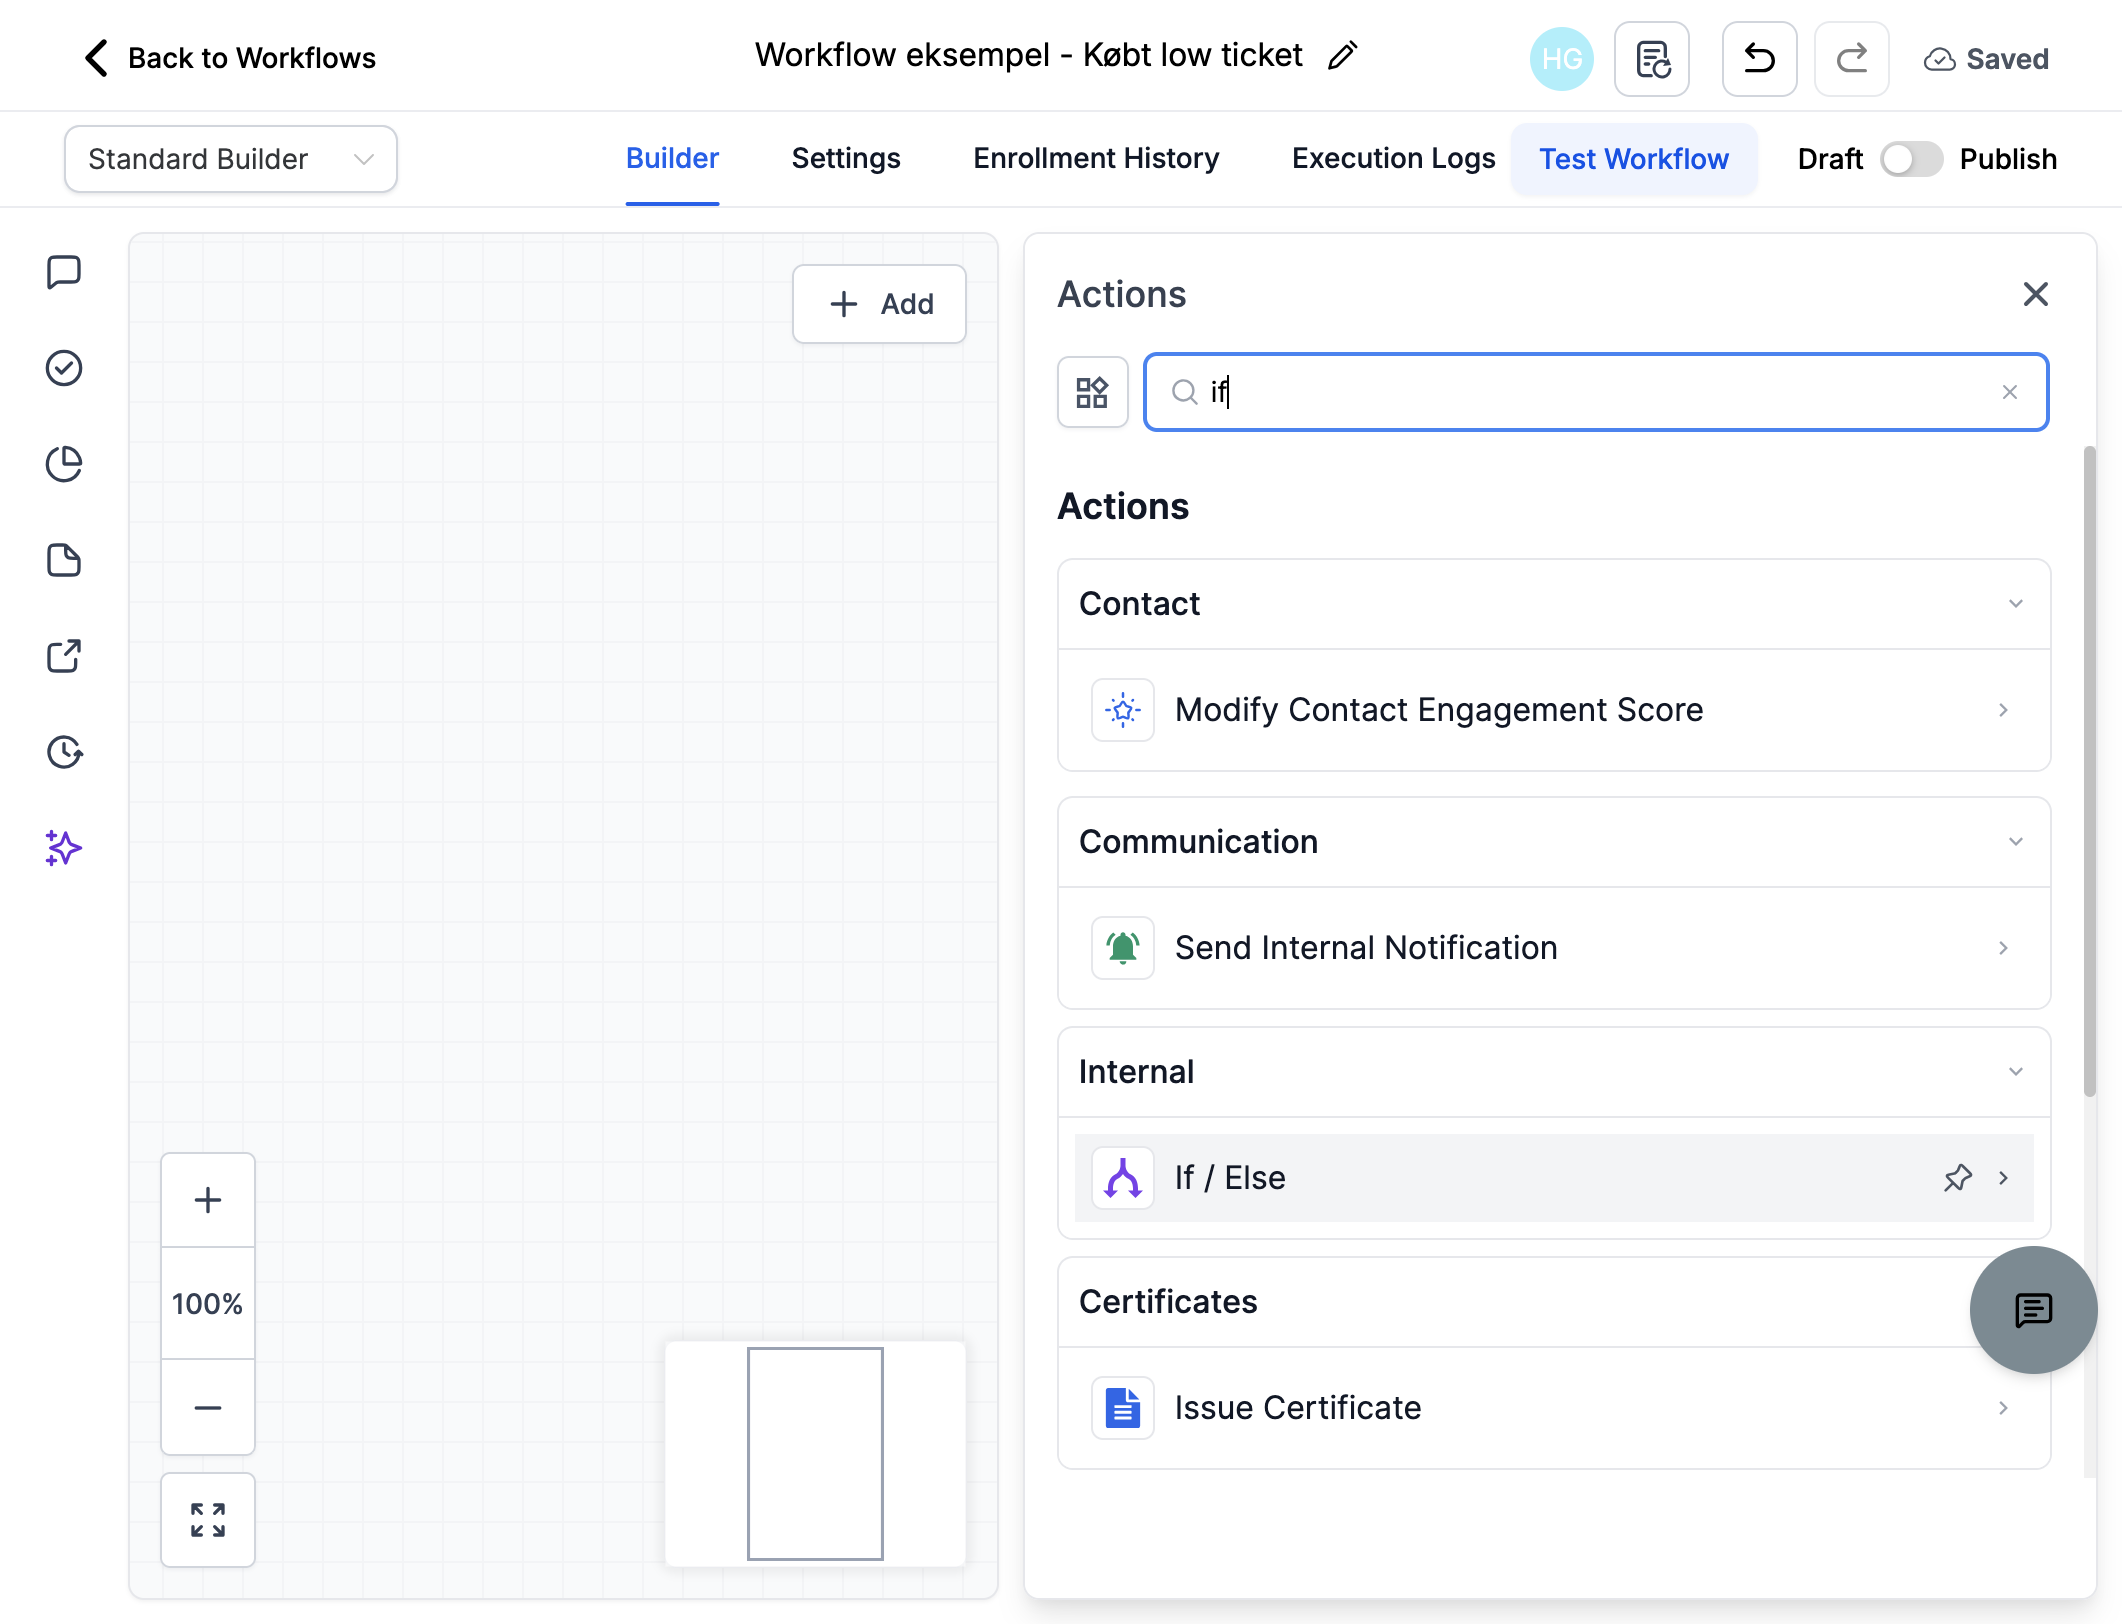Click the canvas minimap thumbnail
This screenshot has width=2122, height=1624.
pos(815,1454)
